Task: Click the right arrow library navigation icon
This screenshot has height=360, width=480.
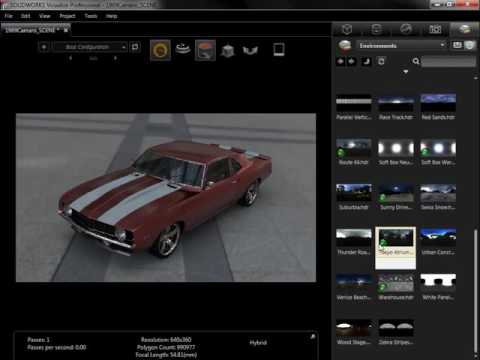Action: click(352, 61)
